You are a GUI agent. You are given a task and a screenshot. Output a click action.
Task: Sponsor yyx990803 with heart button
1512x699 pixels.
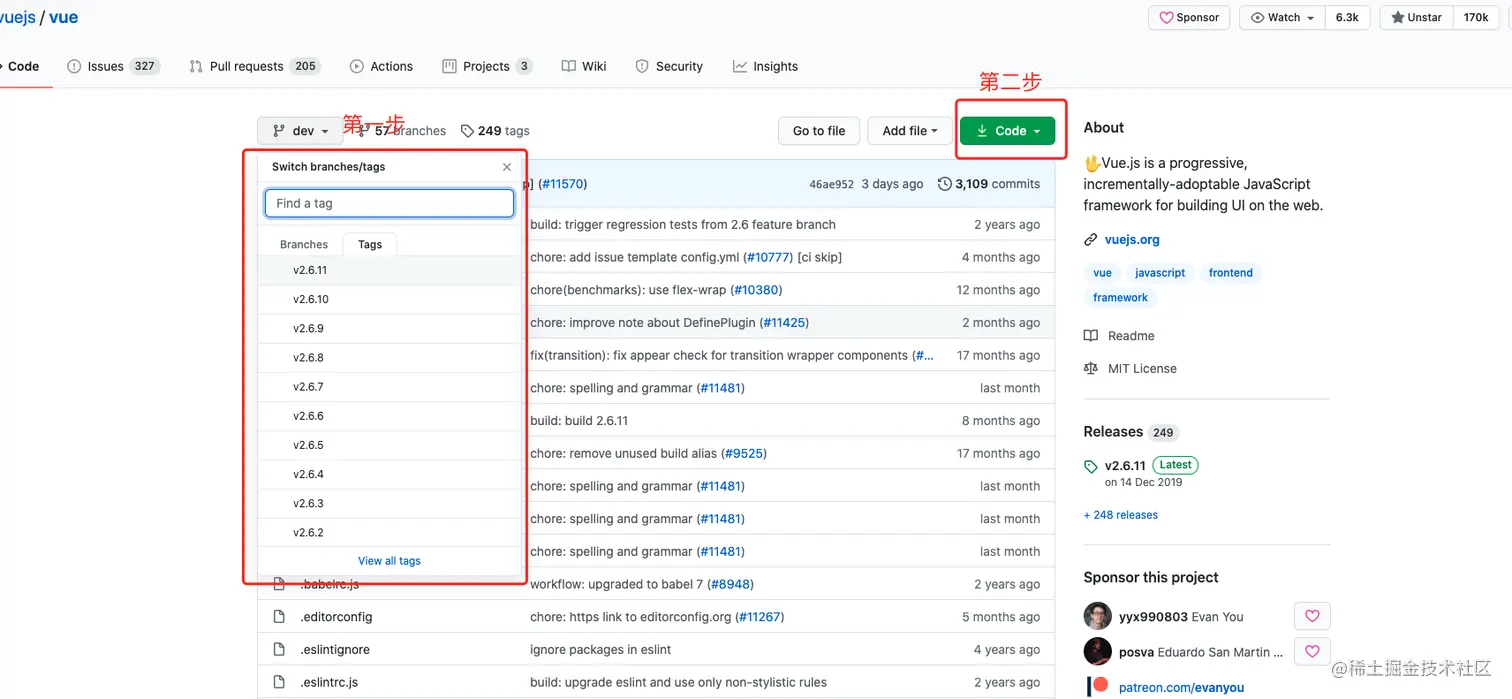[x=1312, y=616]
